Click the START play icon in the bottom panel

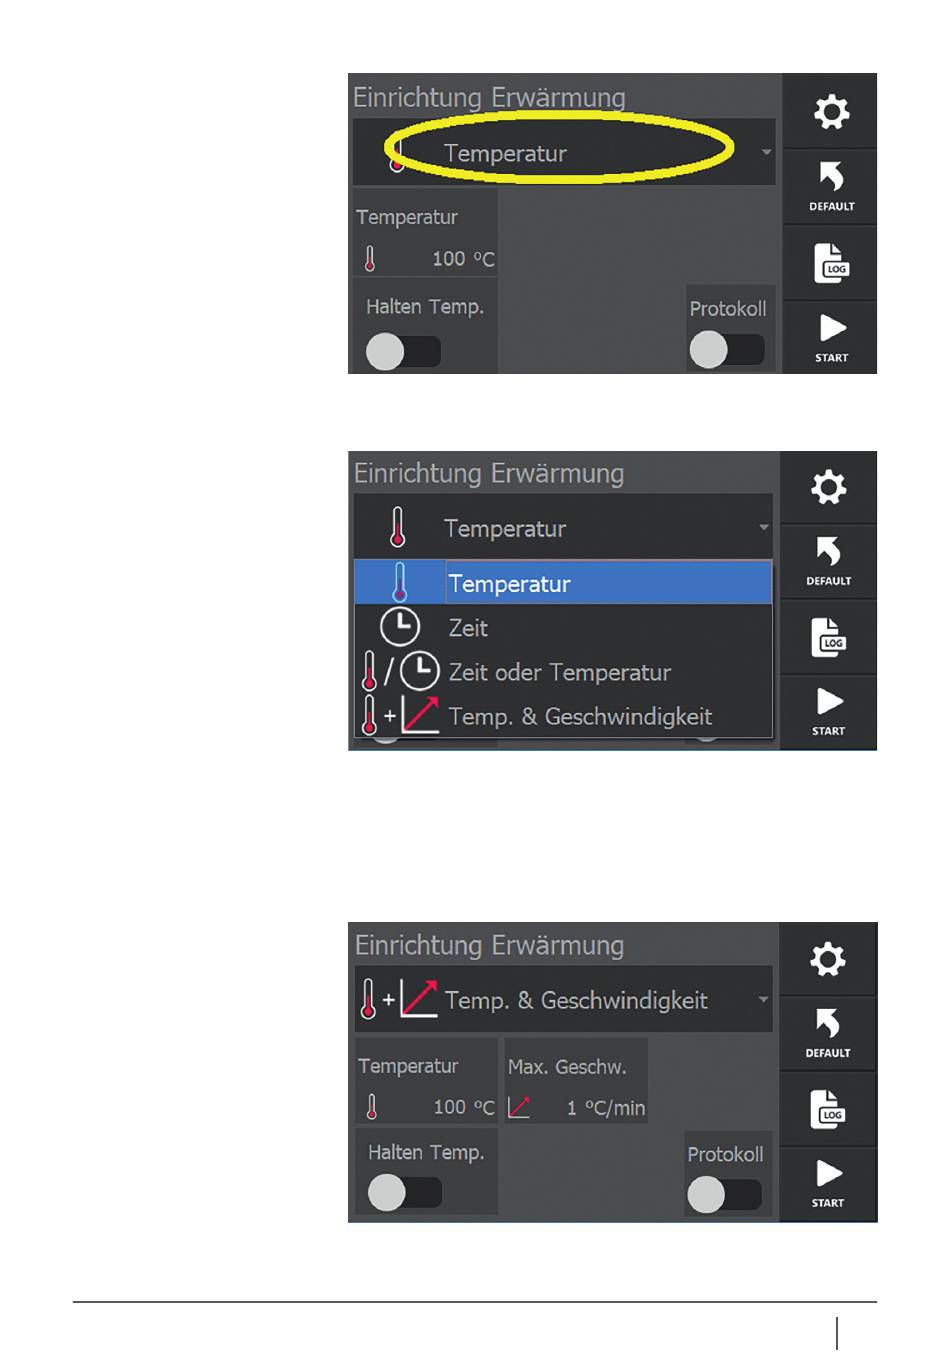click(x=828, y=1183)
